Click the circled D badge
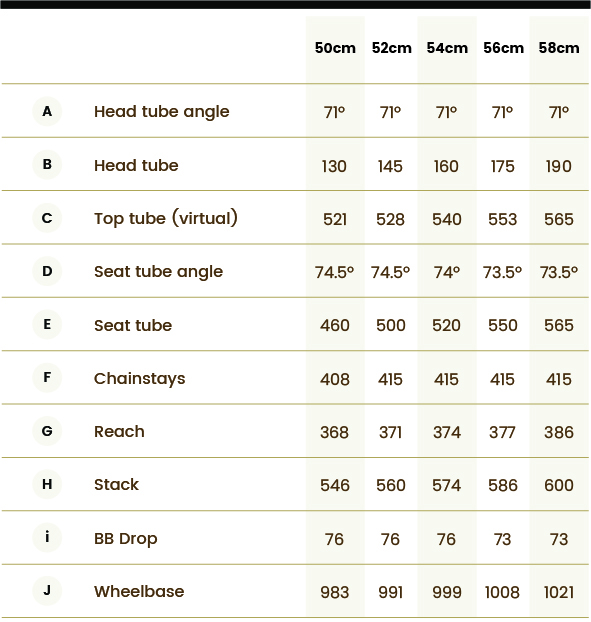The height and width of the screenshot is (622, 591). pos(47,271)
